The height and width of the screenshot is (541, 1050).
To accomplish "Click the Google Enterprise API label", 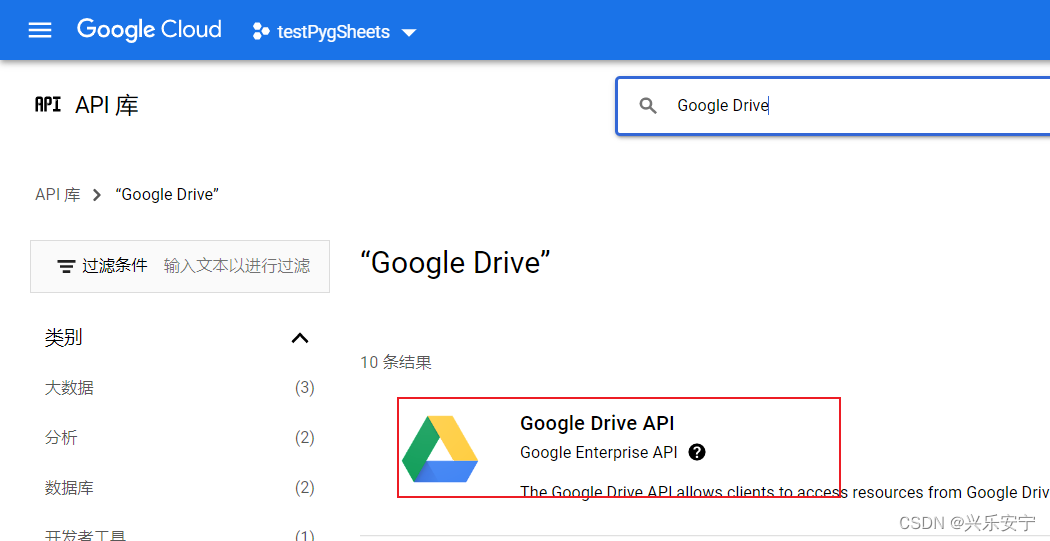I will (x=599, y=453).
